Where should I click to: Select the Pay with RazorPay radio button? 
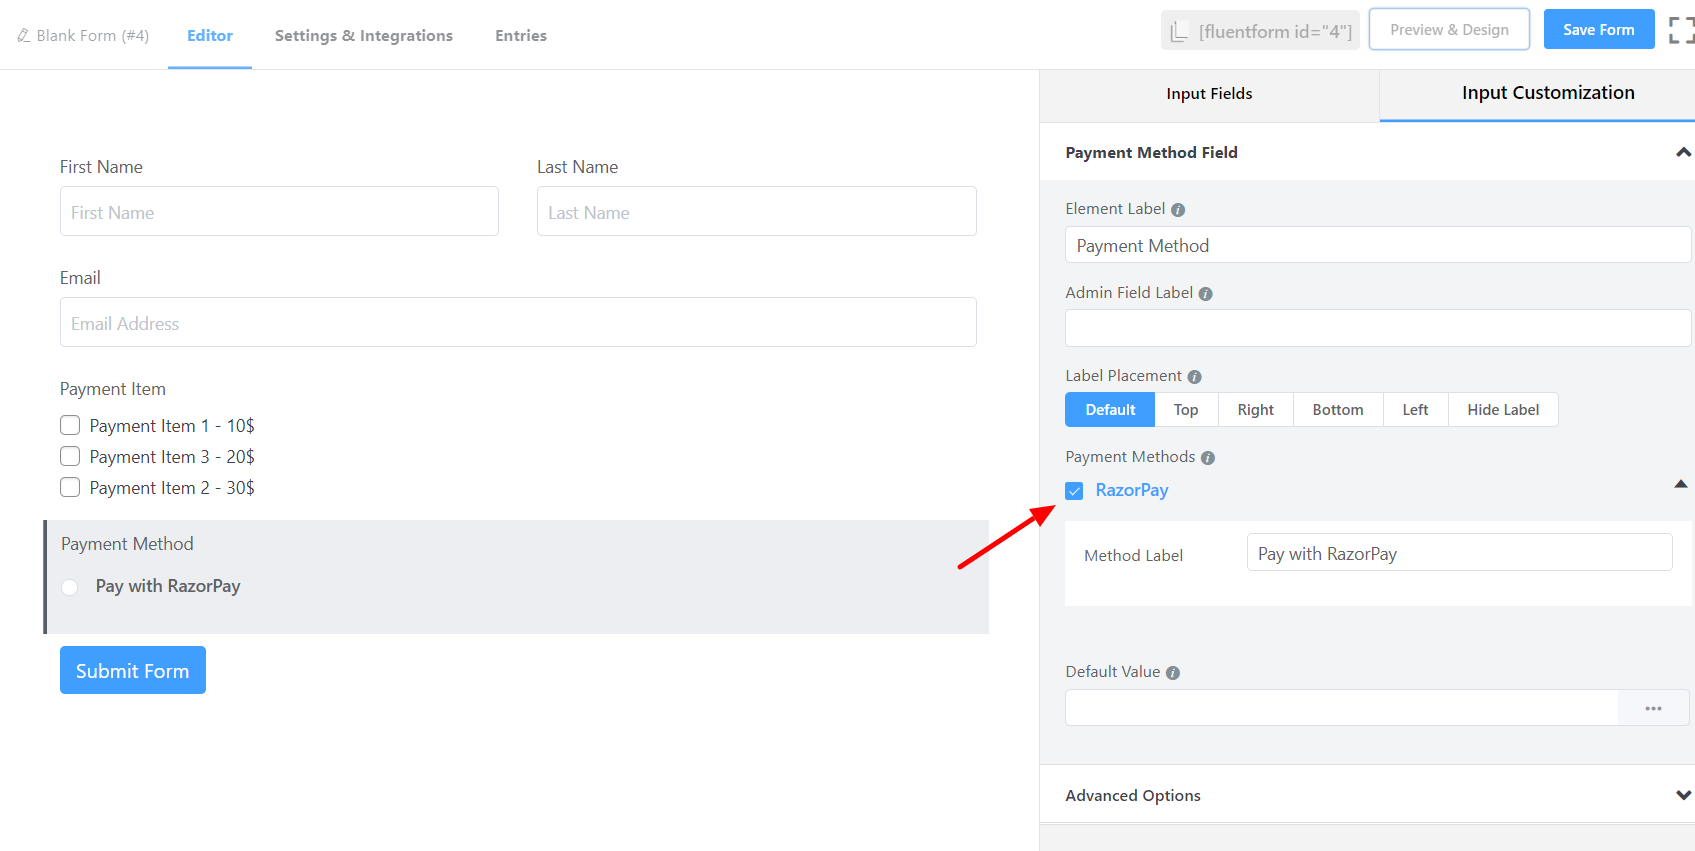[x=70, y=587]
